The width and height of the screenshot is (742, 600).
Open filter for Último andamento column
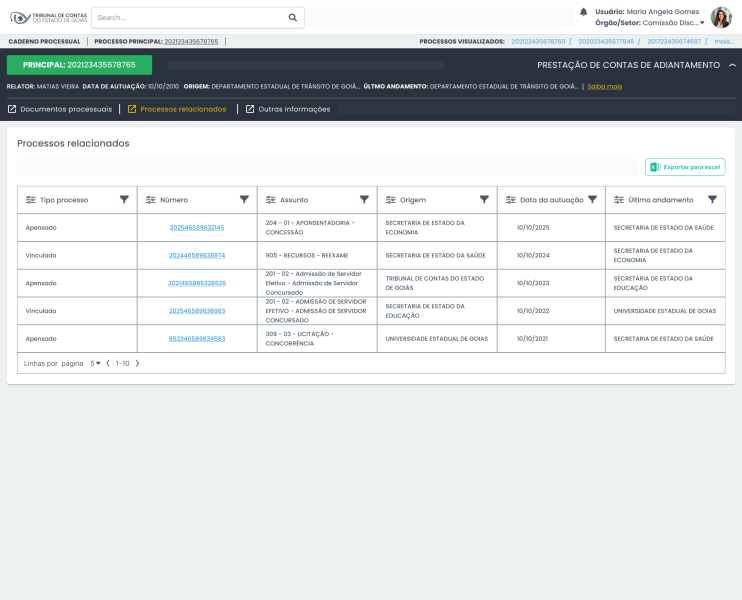coord(712,200)
